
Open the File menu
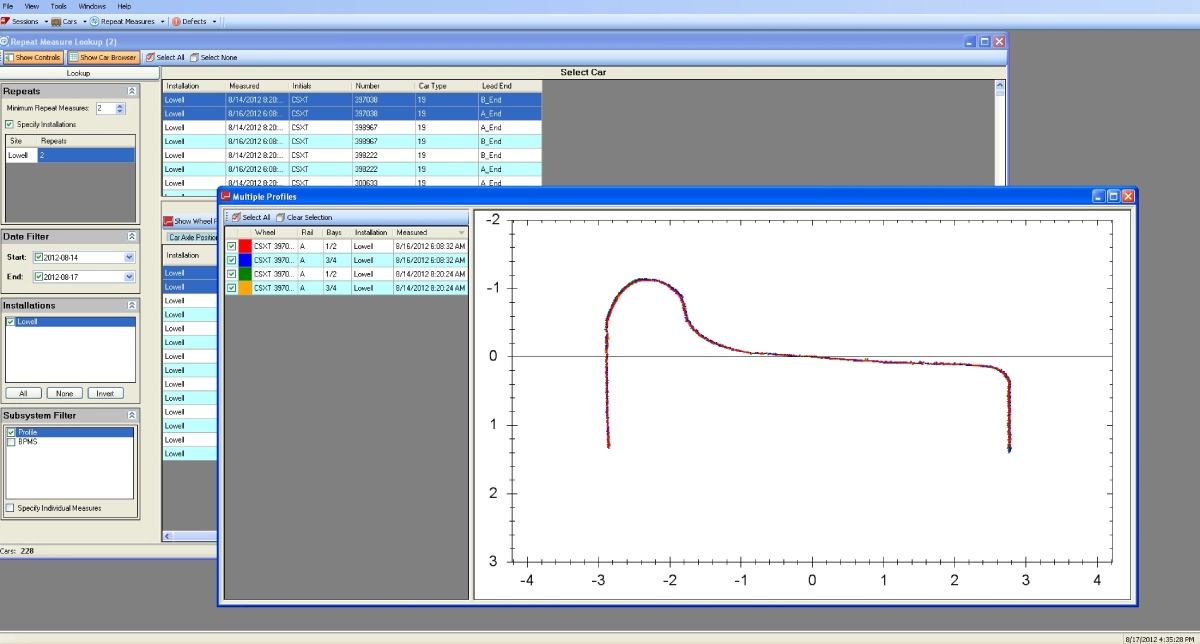tap(8, 6)
